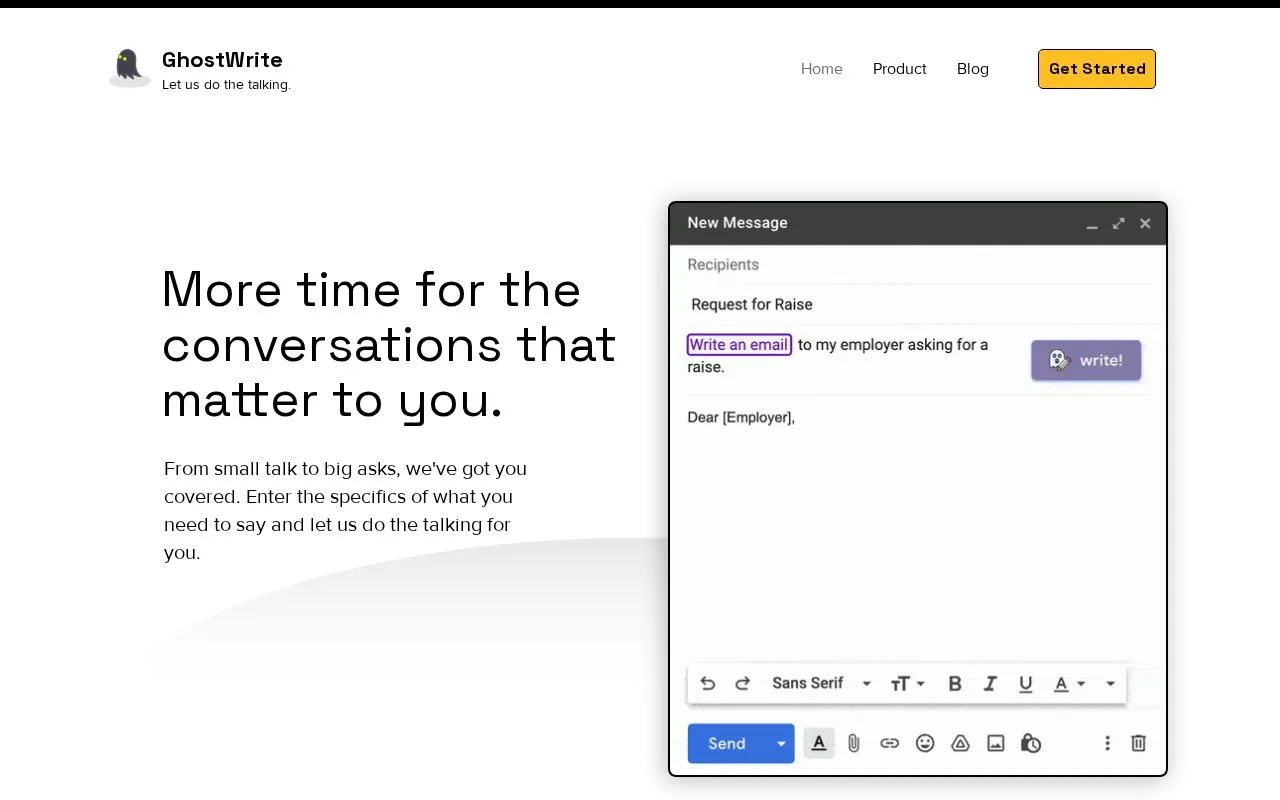The width and height of the screenshot is (1280, 800).
Task: Click the Request for Raise subject field
Action: (x=918, y=304)
